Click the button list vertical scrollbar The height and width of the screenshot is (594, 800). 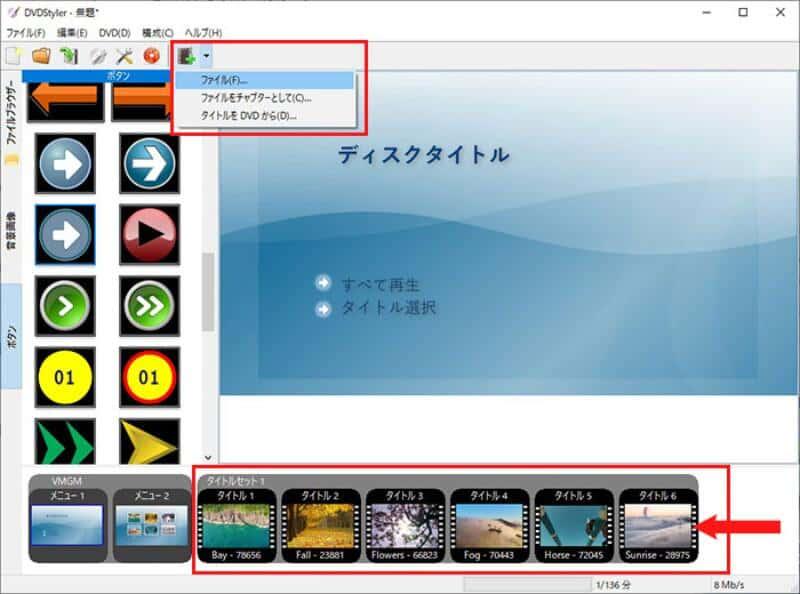pos(208,290)
